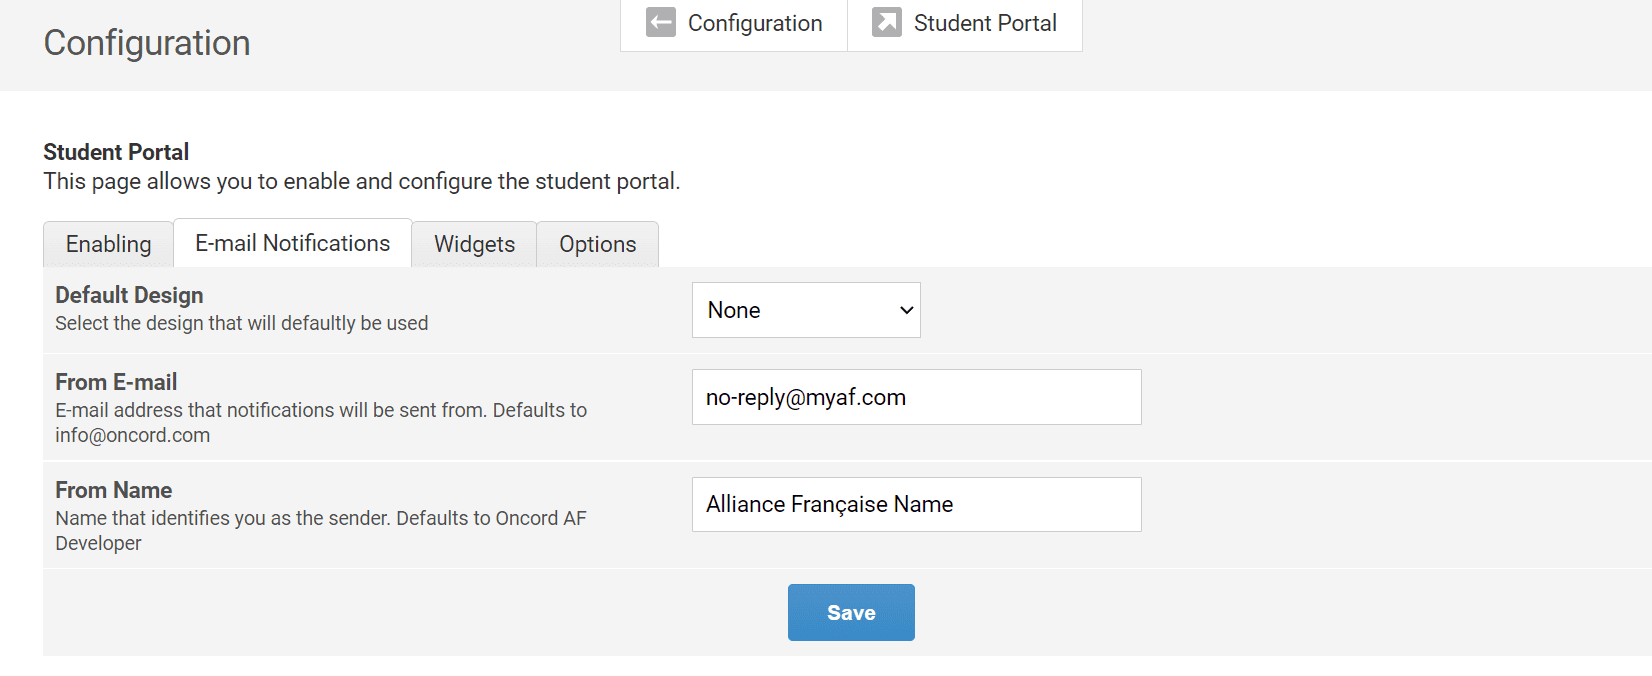
Task: Open the Widgets tab
Action: [x=474, y=244]
